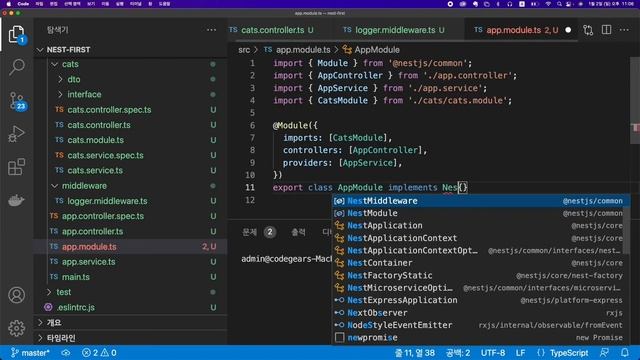Select NestExpressApplication interface suggestion
Screen dimensions: 640x360
pyautogui.click(x=478, y=300)
